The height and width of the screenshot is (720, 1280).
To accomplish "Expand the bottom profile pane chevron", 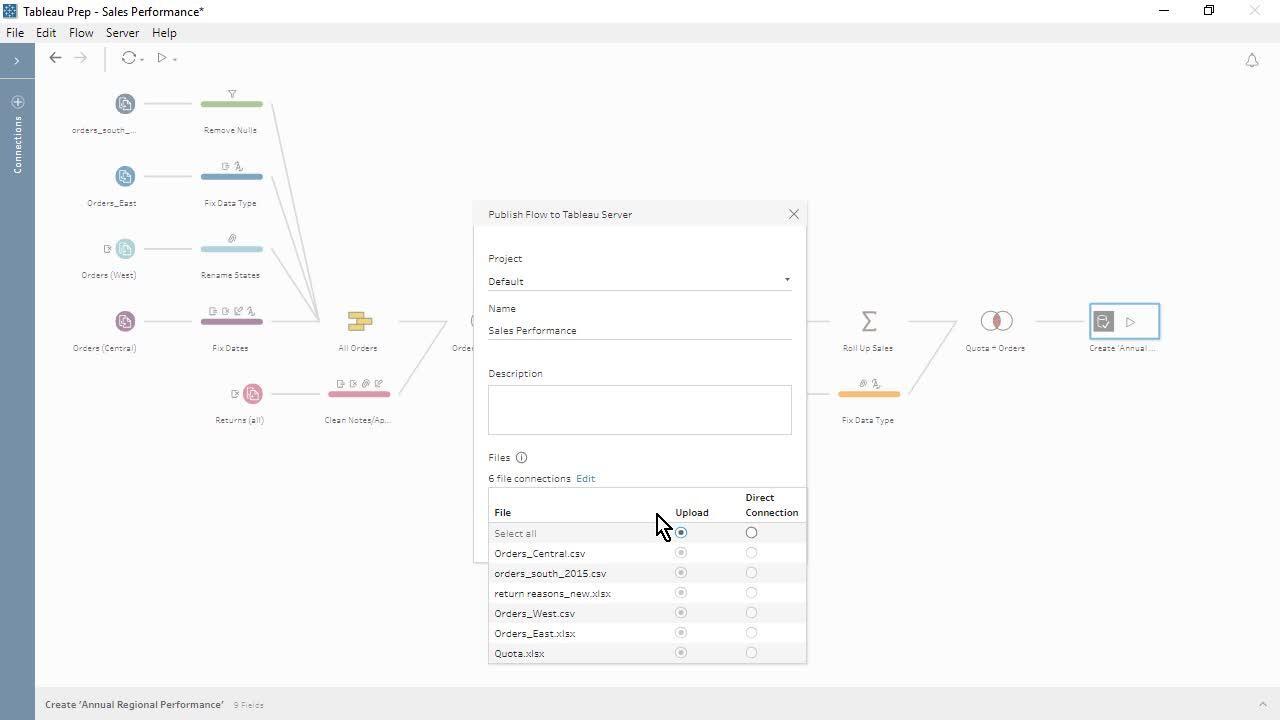I will 1262,704.
